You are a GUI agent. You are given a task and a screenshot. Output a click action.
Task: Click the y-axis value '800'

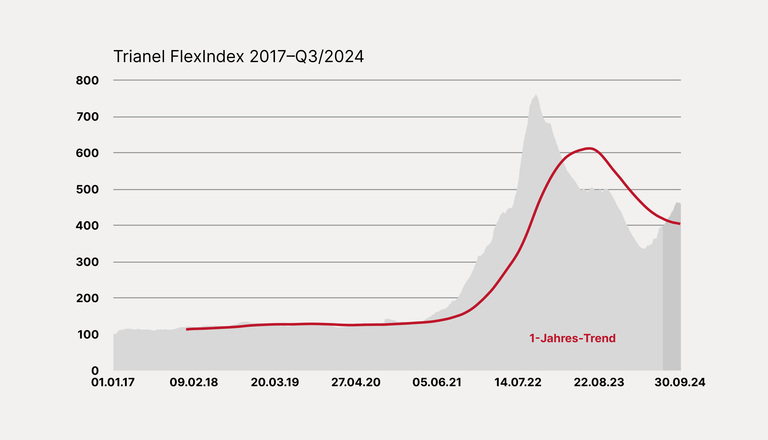coord(87,80)
